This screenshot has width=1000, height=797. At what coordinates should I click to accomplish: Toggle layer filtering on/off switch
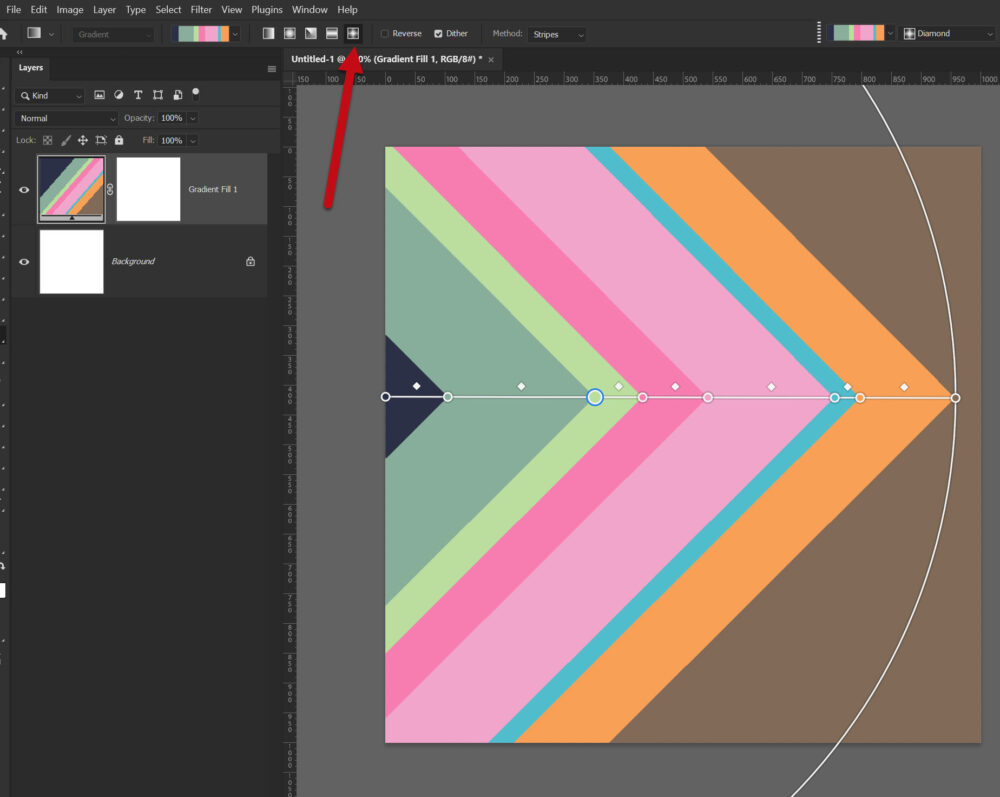click(x=196, y=94)
